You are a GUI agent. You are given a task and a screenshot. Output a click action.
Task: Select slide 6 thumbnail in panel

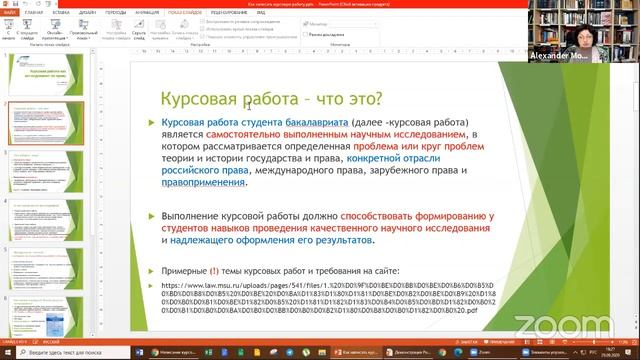(46, 317)
